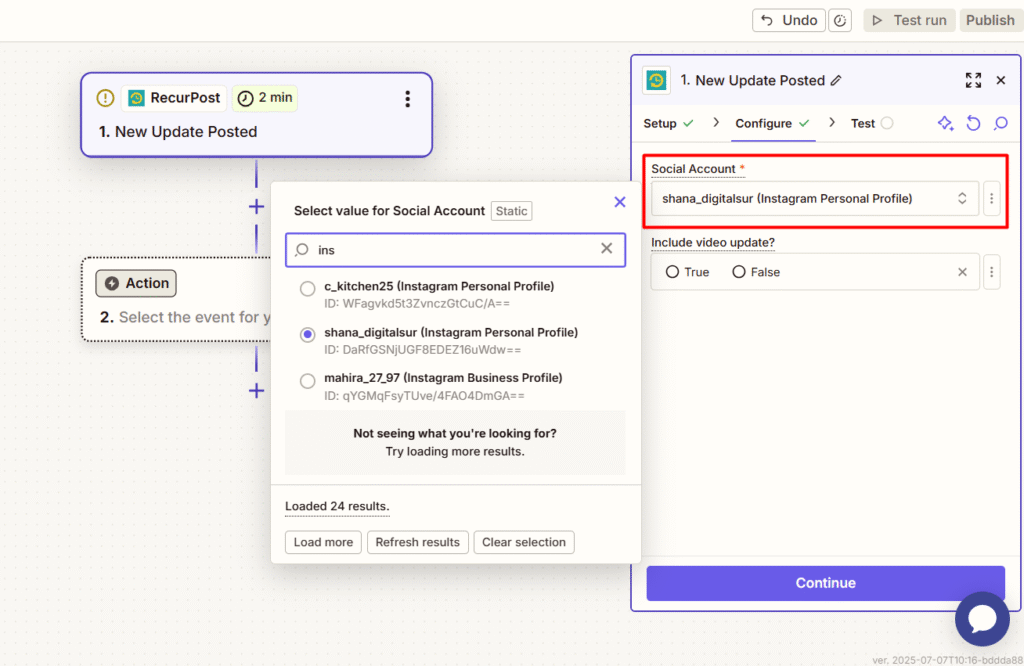Add a step below the Action card

(x=257, y=391)
